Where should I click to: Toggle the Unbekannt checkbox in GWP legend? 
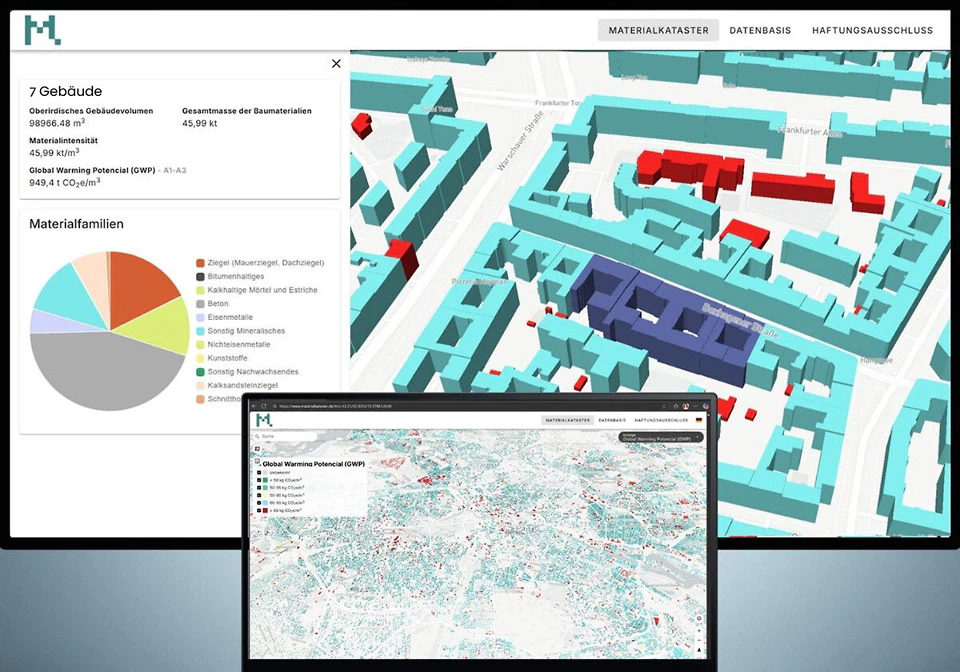pos(259,473)
